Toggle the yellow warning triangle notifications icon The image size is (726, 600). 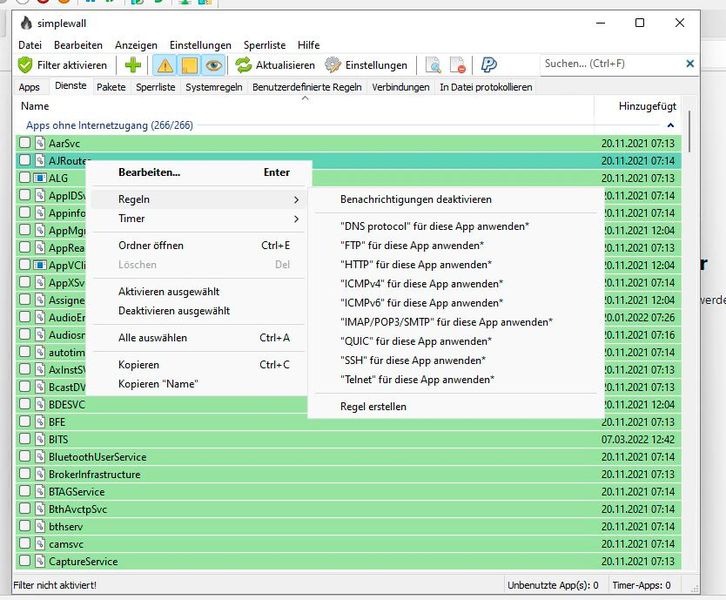164,65
